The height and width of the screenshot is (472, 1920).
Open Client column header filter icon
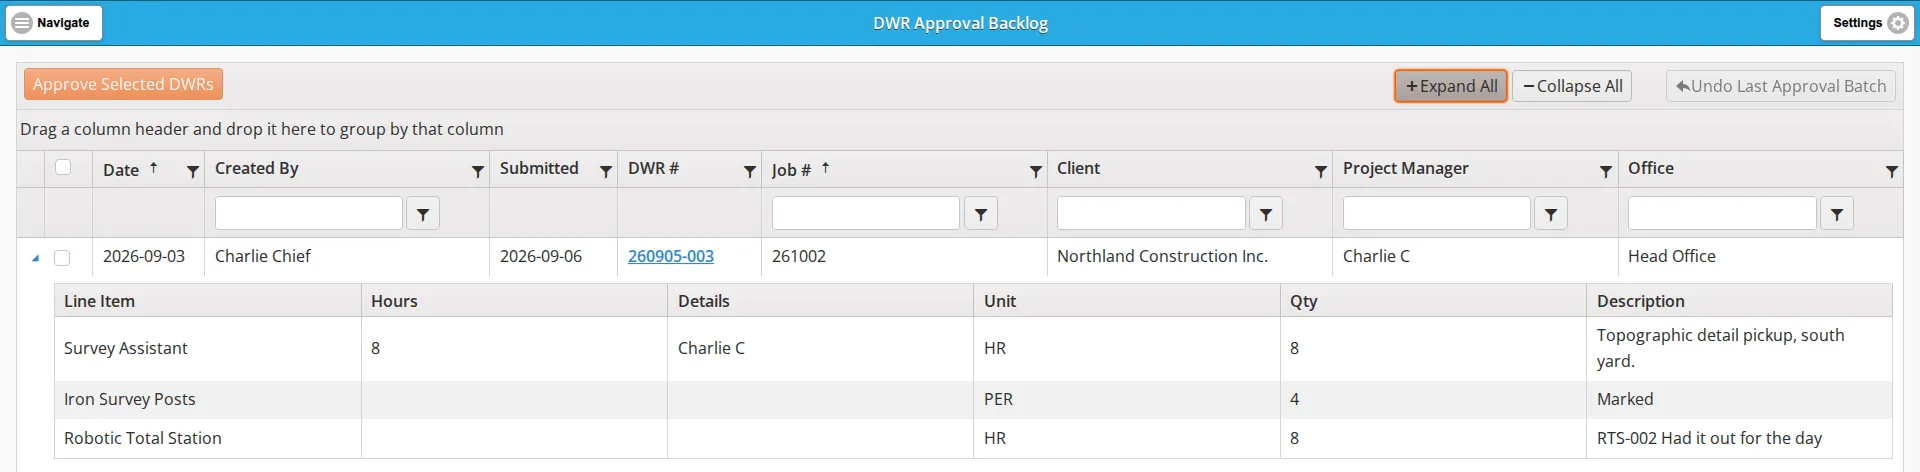point(1321,171)
